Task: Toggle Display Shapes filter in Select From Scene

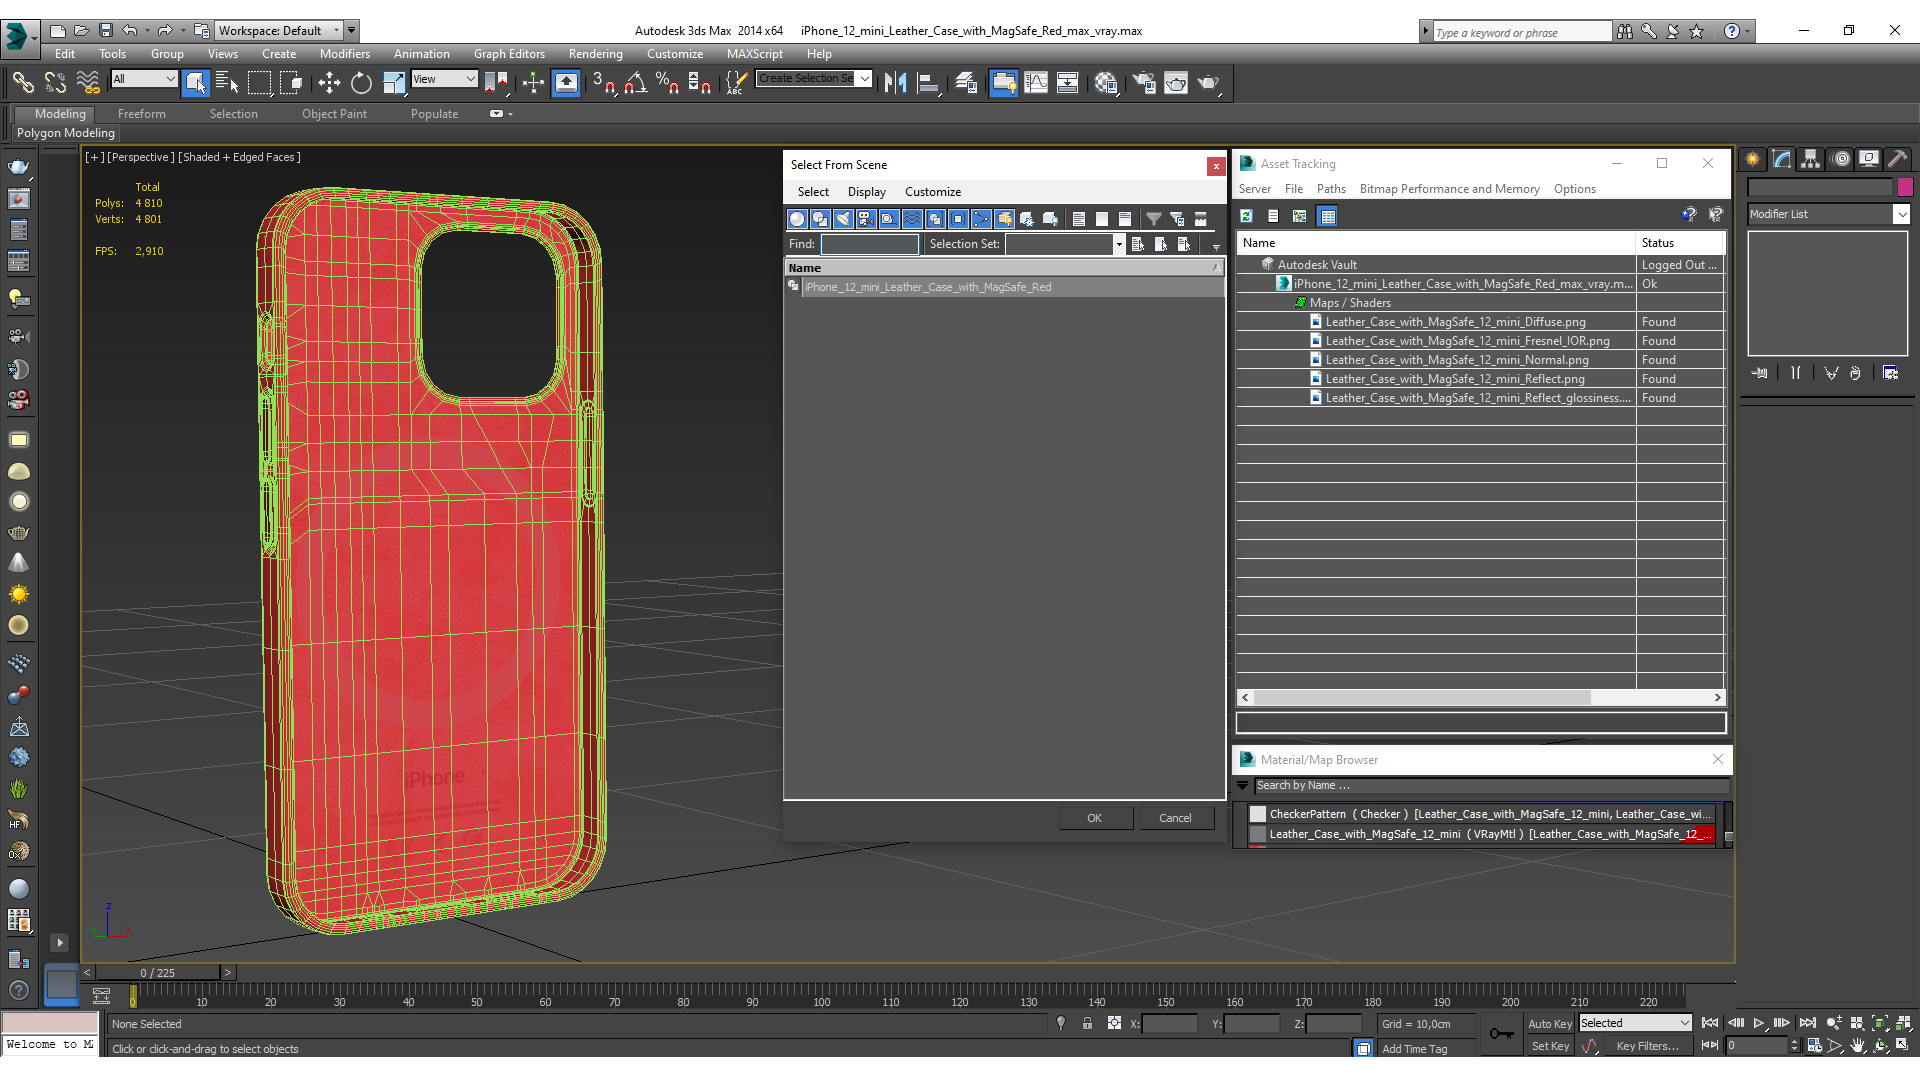Action: pos(820,219)
